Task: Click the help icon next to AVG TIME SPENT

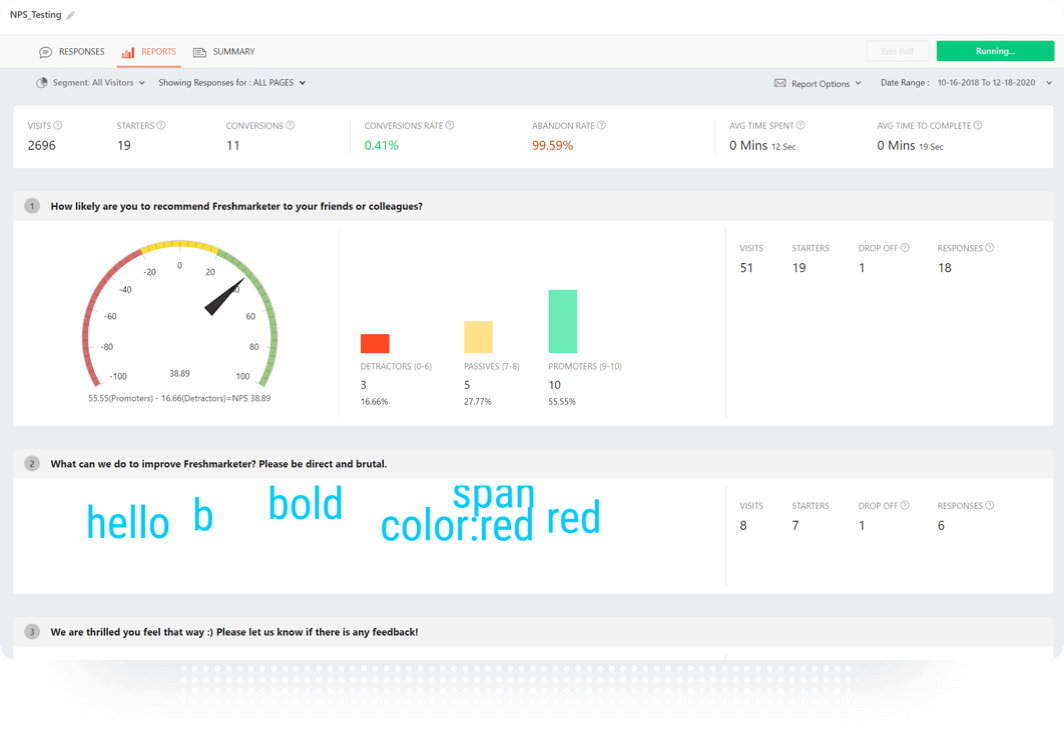Action: [801, 126]
